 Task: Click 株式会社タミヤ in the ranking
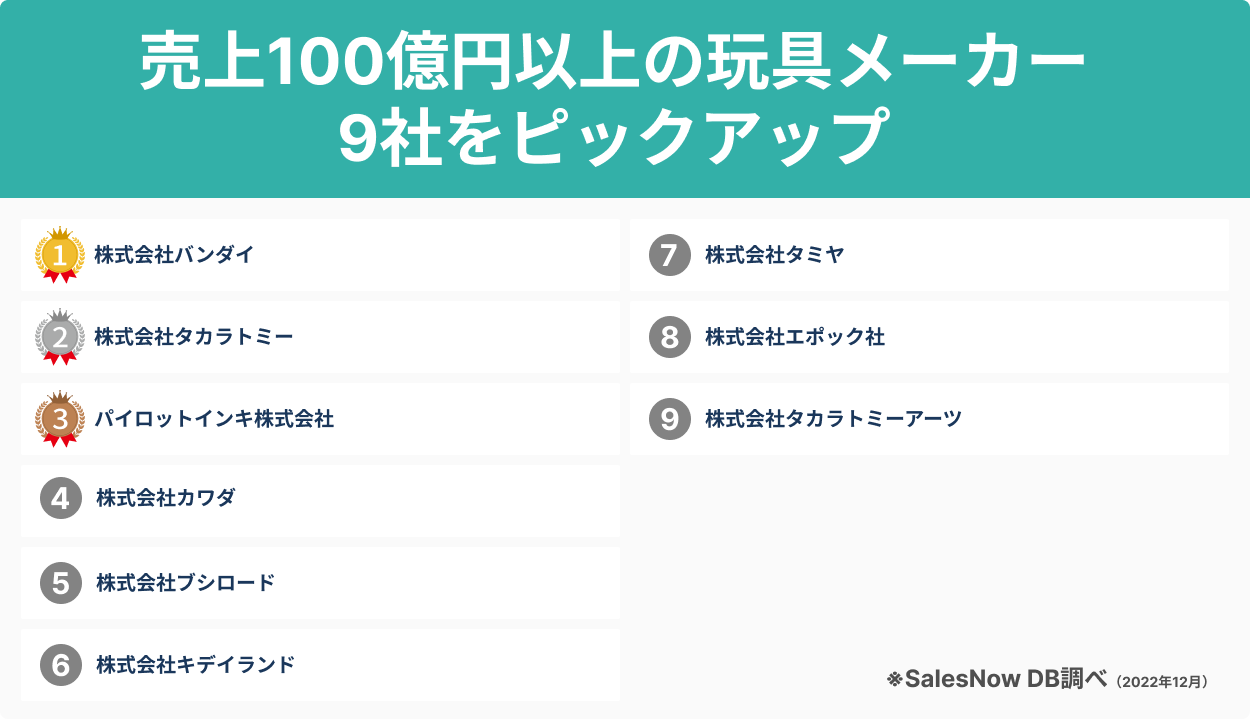click(x=775, y=255)
